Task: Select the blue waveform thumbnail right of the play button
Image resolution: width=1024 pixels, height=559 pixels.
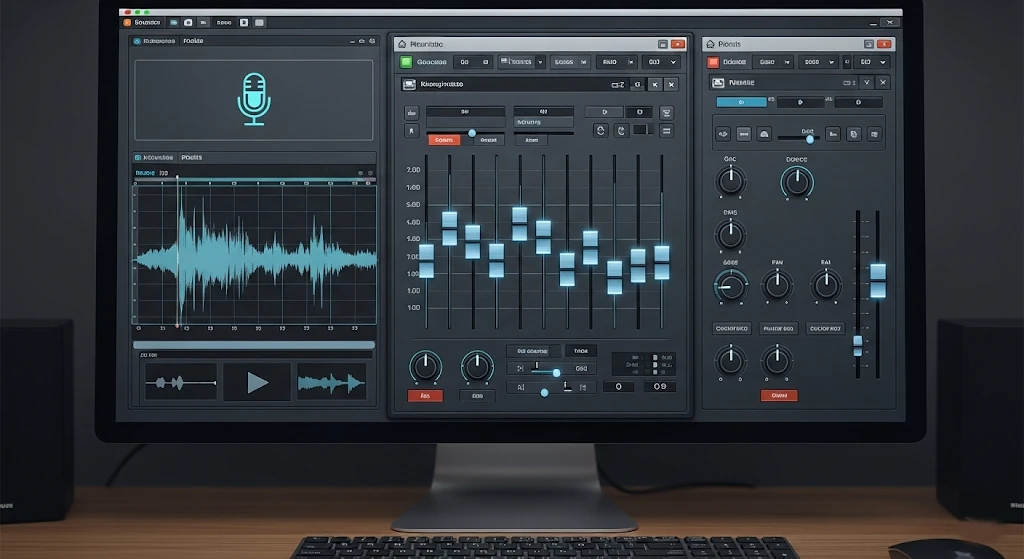Action: 331,382
